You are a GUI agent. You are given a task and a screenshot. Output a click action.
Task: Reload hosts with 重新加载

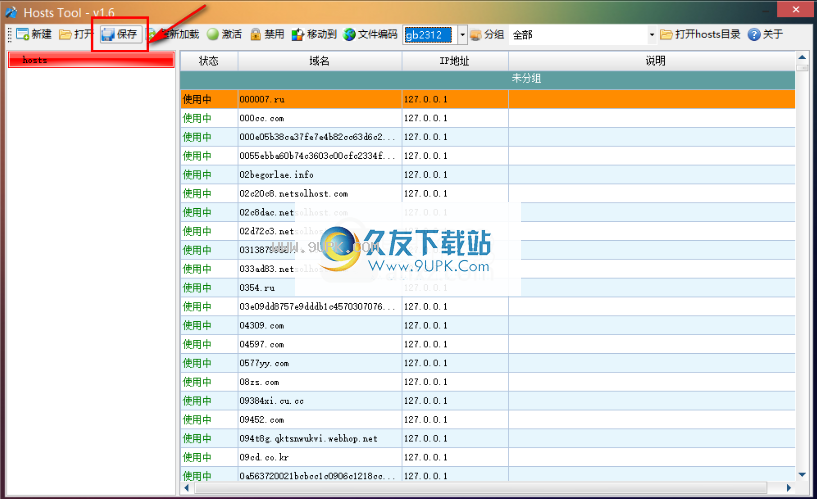point(174,34)
